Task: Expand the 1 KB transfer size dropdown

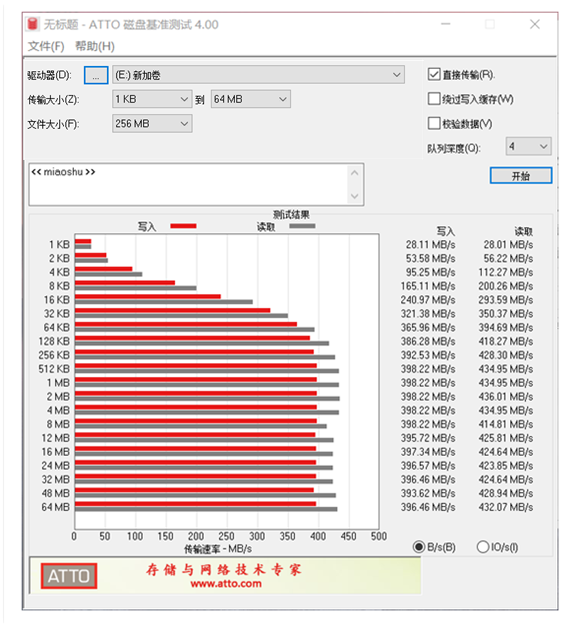Action: pyautogui.click(x=152, y=99)
